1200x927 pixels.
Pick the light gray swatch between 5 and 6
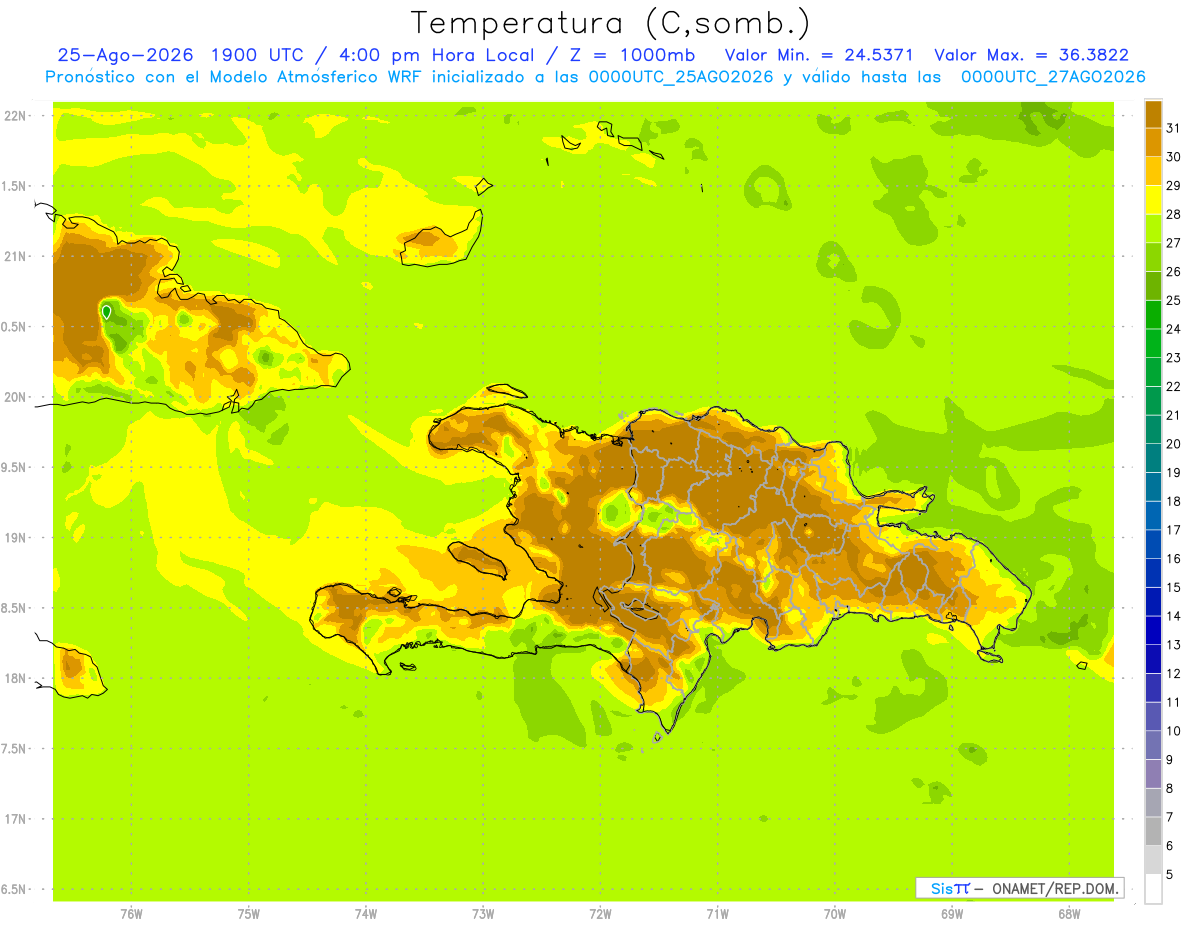click(1153, 860)
